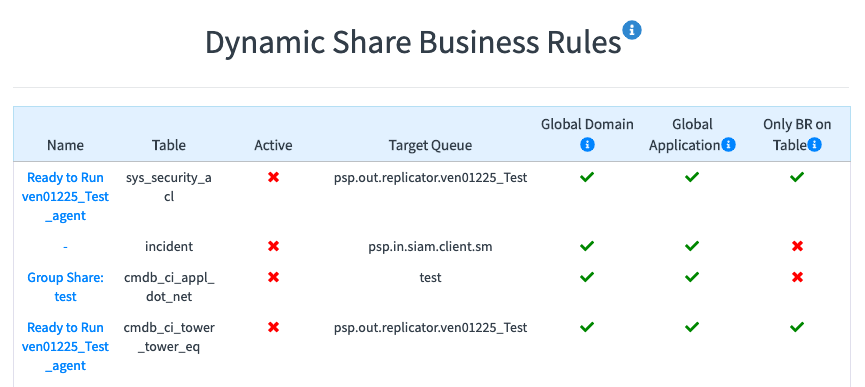Open Ready to Run link for sys_security_acl
865x387 pixels.
[65, 197]
